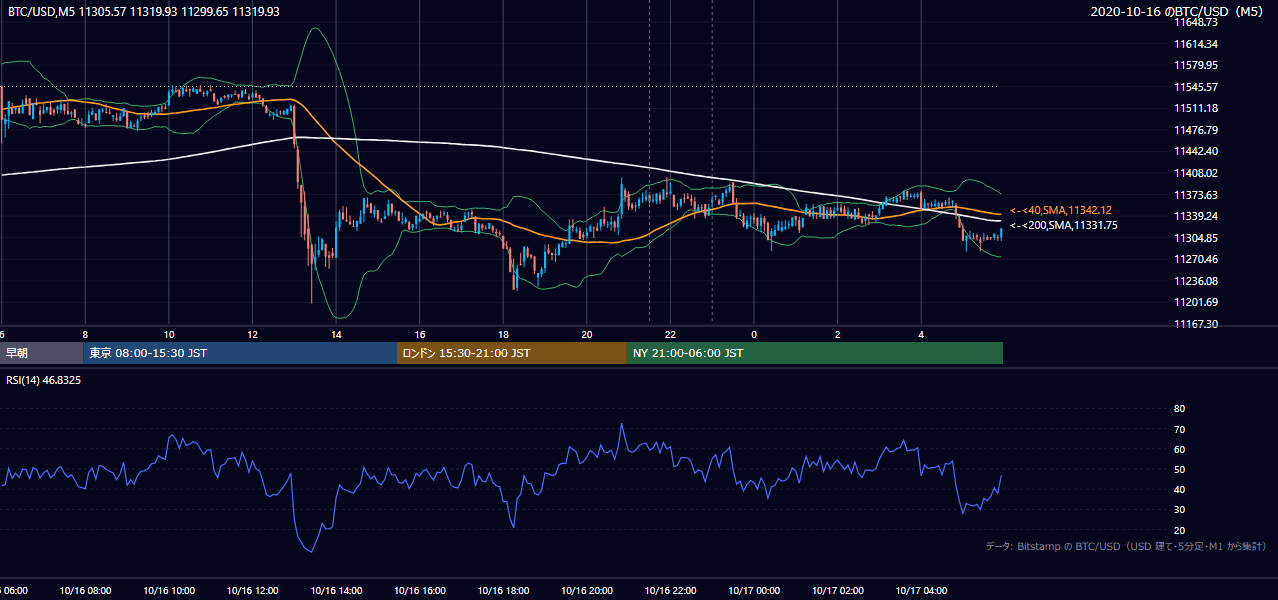This screenshot has width=1278, height=600.
Task: Click price axis value 11339.24
Action: click(x=1195, y=216)
